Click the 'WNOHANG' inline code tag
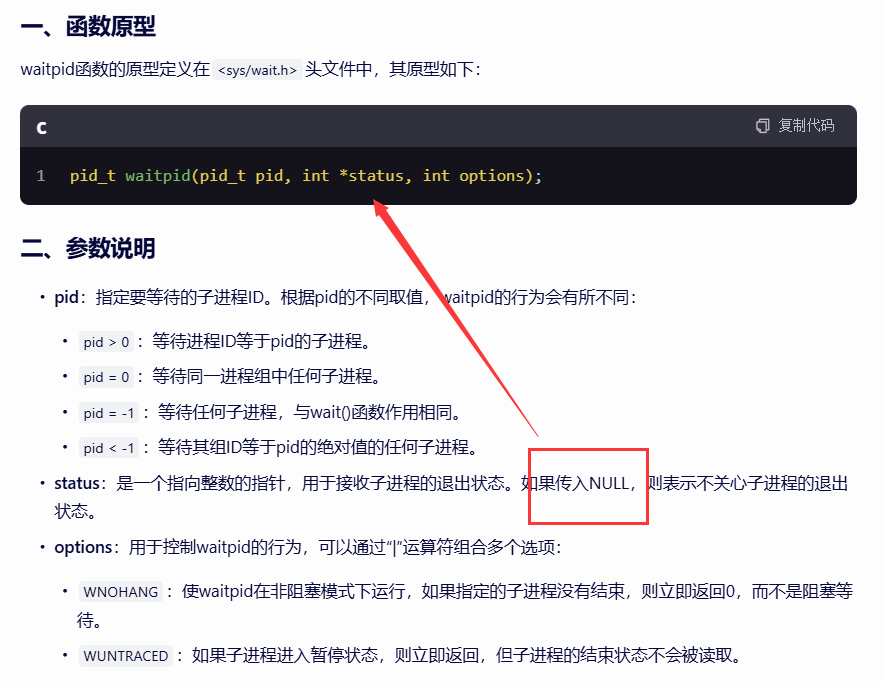Screen dimensions: 882x686 tap(120, 592)
